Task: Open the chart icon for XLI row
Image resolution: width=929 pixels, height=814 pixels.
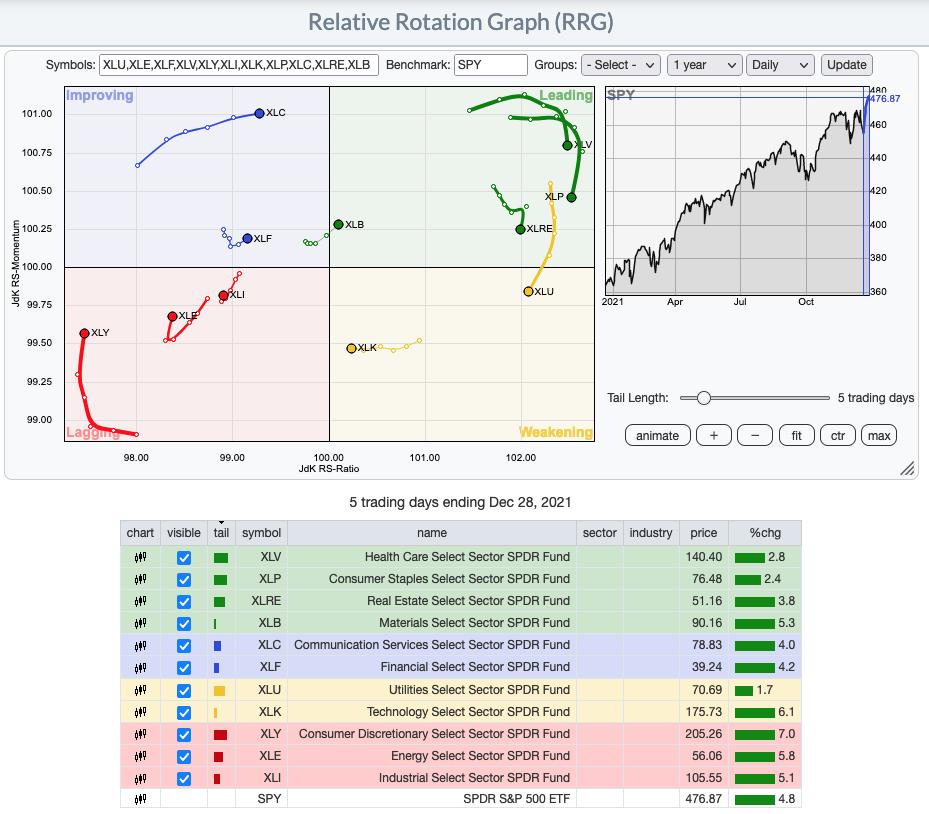Action: click(x=140, y=778)
